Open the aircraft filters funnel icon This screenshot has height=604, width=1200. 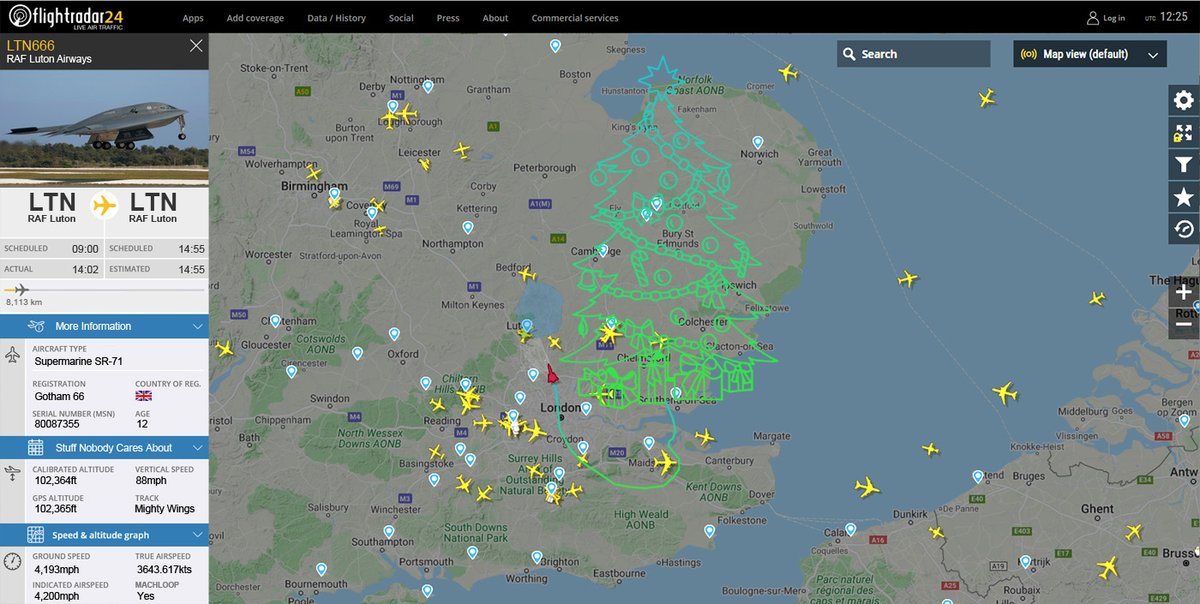click(x=1183, y=164)
